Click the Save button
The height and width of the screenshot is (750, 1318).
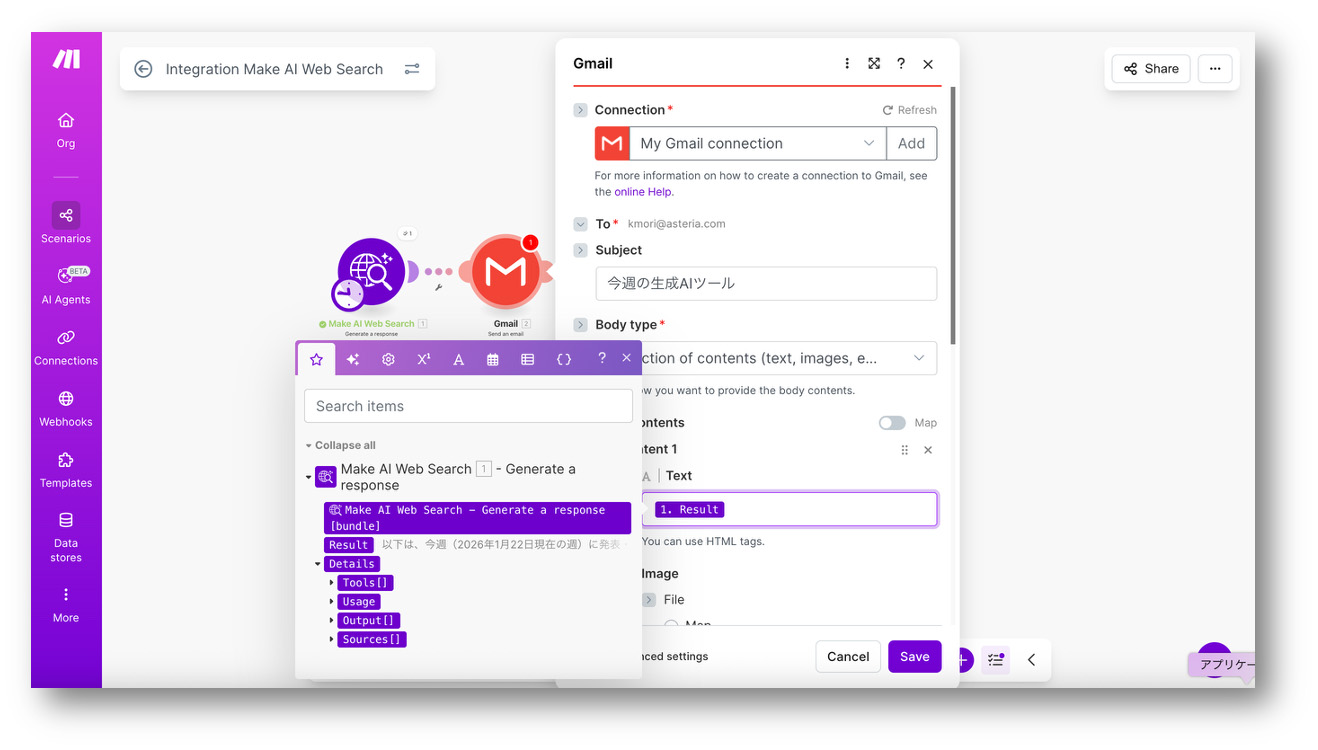pos(914,657)
